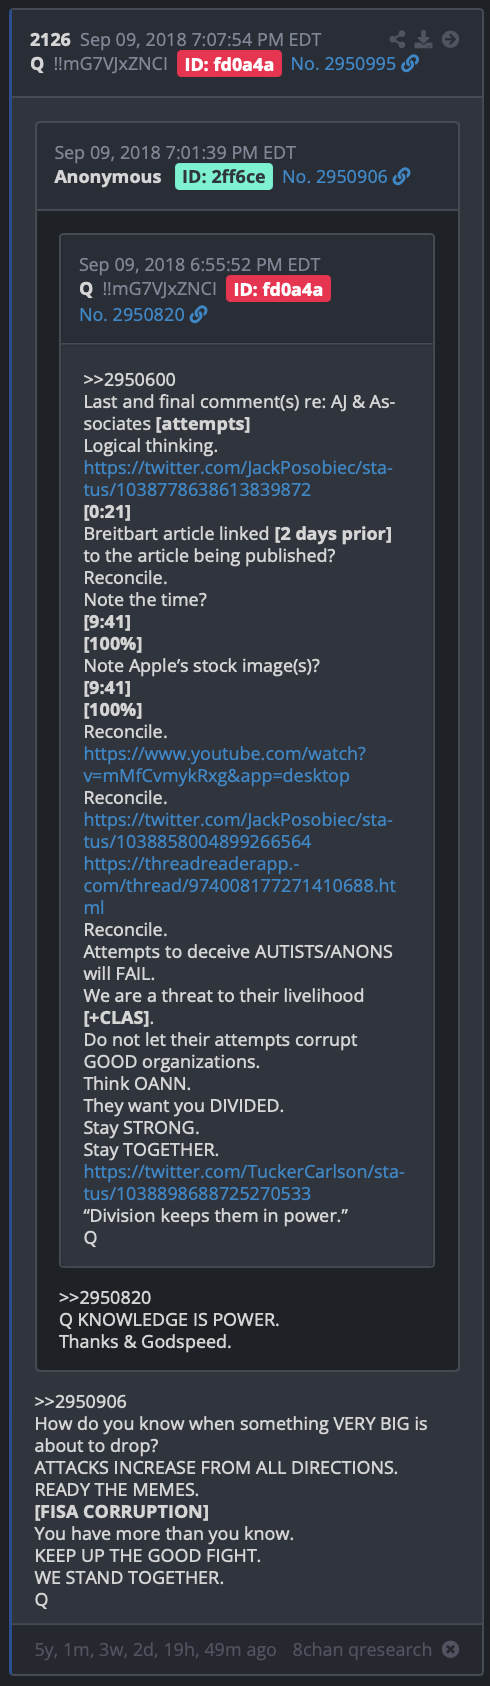
Task: Click the red ID: fd0a4a badge at top
Action: [x=230, y=64]
